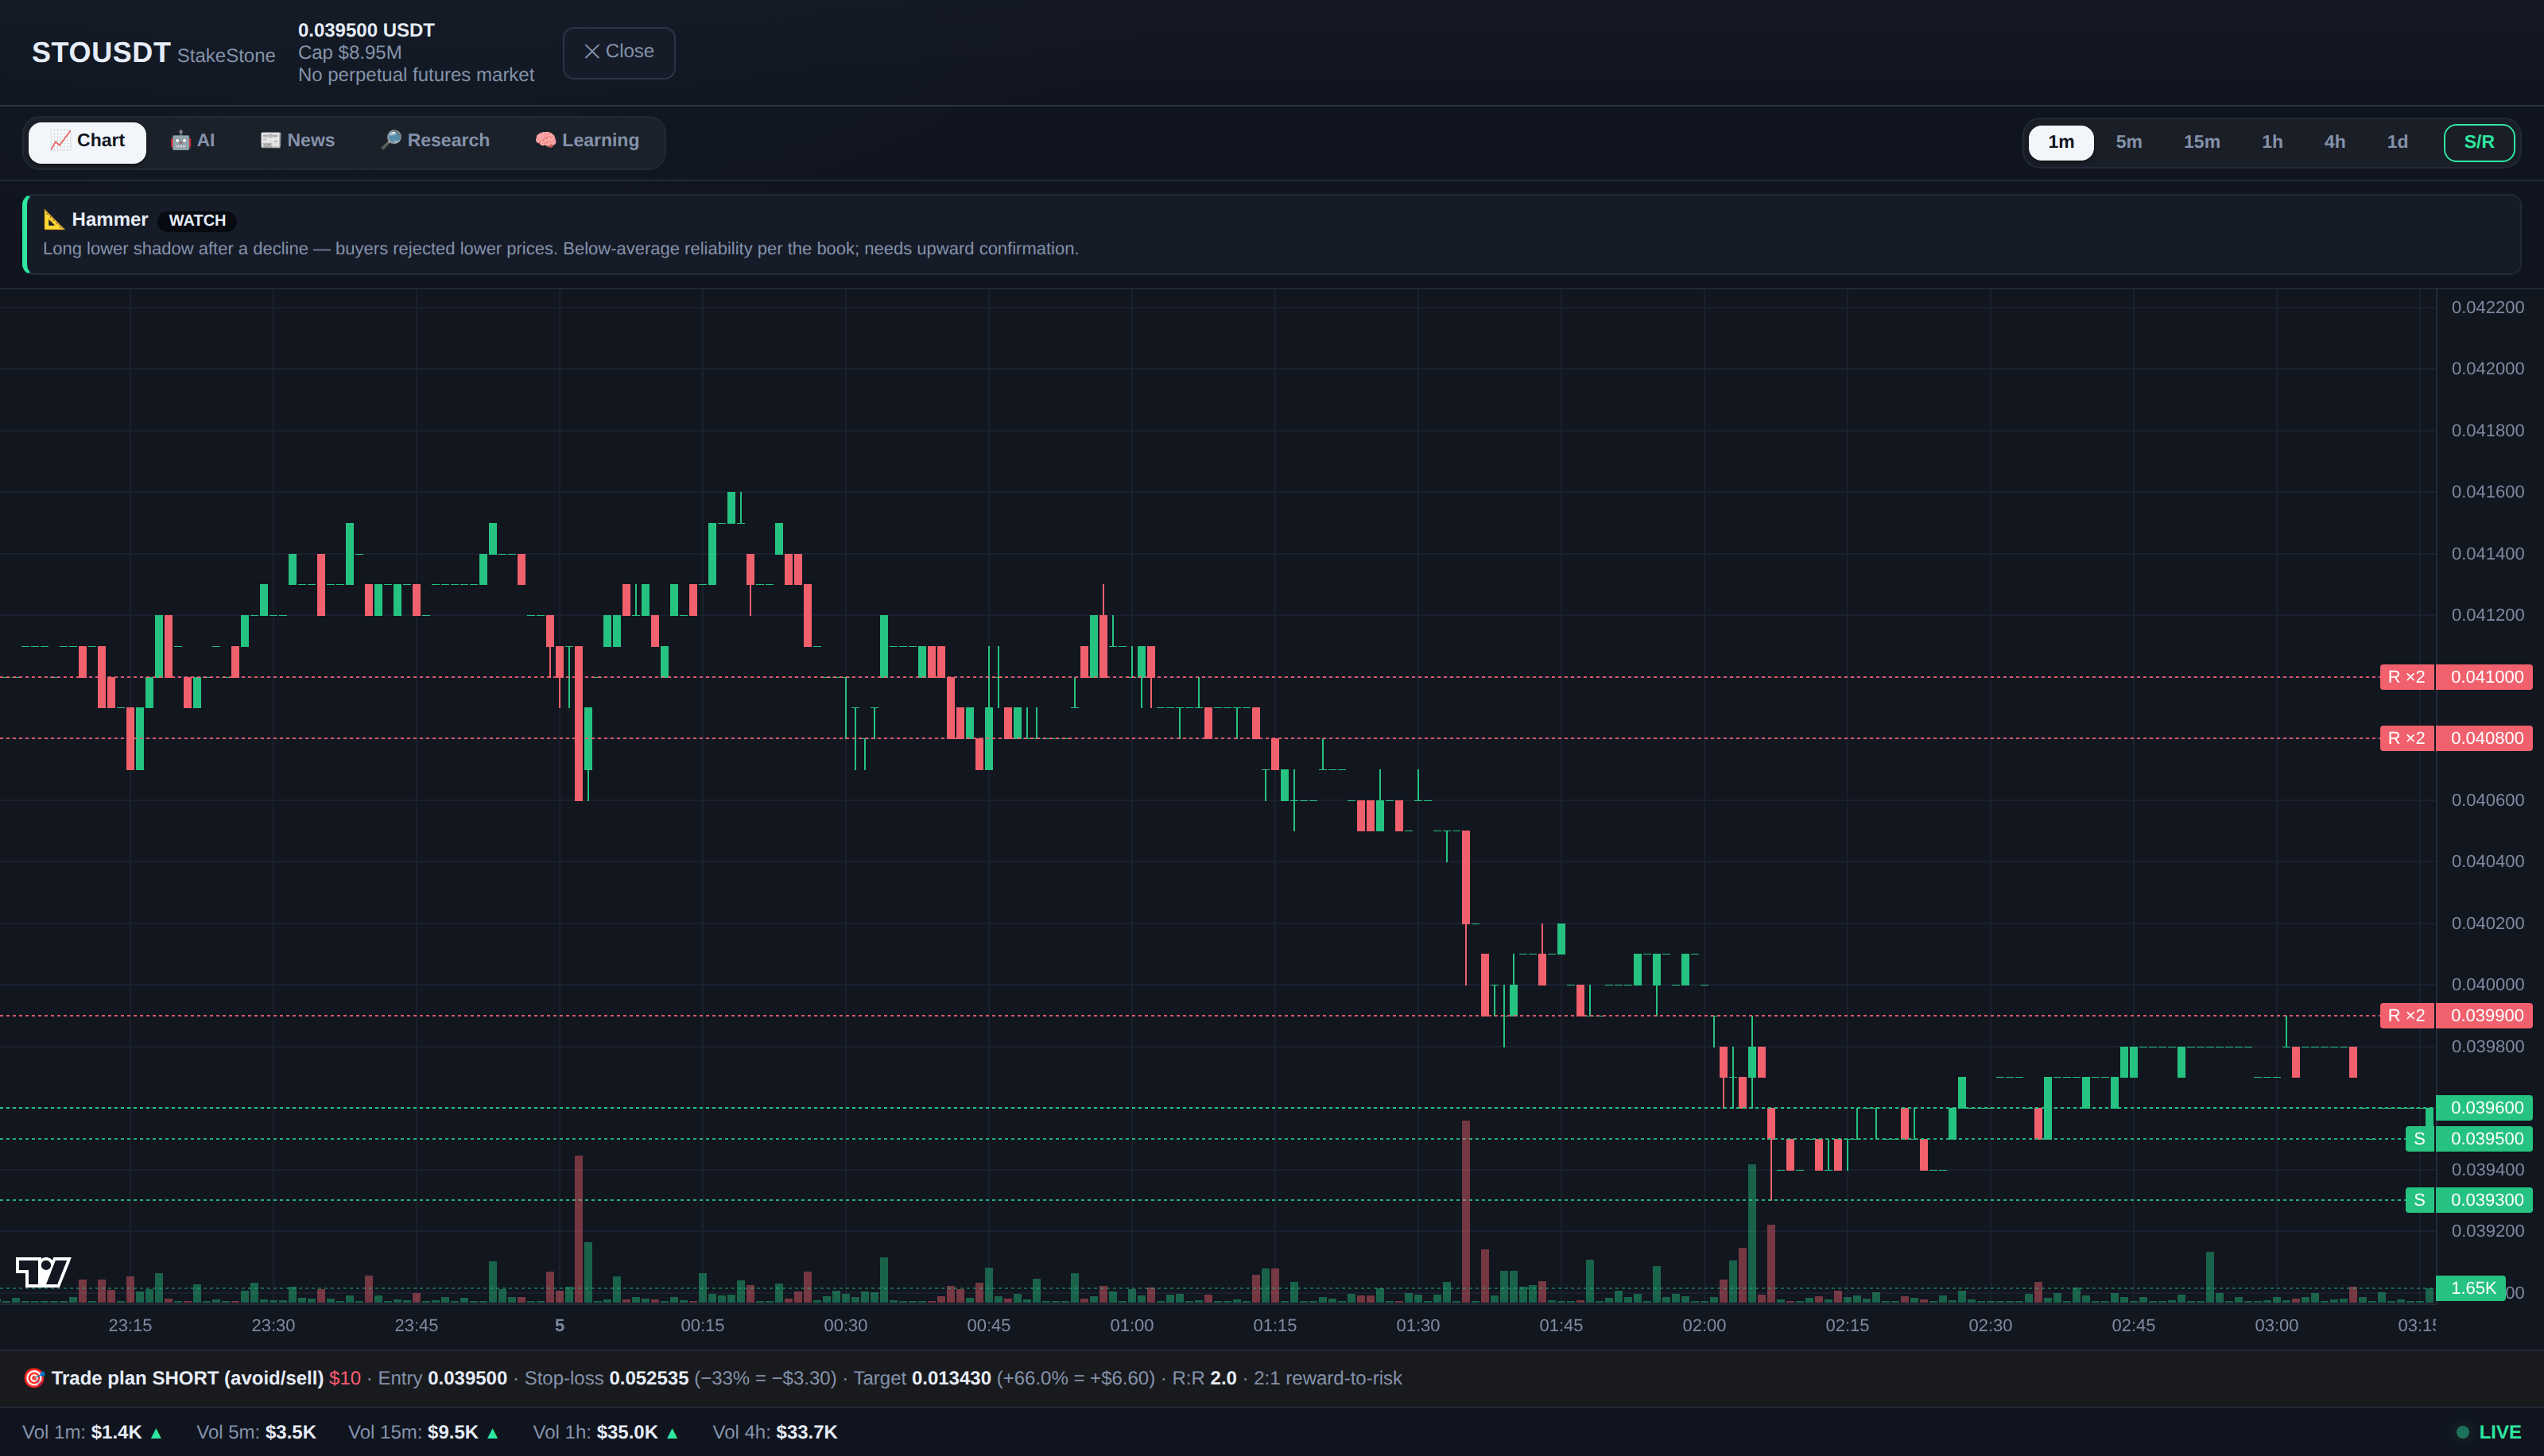Click the R ×2 label at 0.041000
Viewport: 2544px width, 1456px height.
pos(2406,677)
